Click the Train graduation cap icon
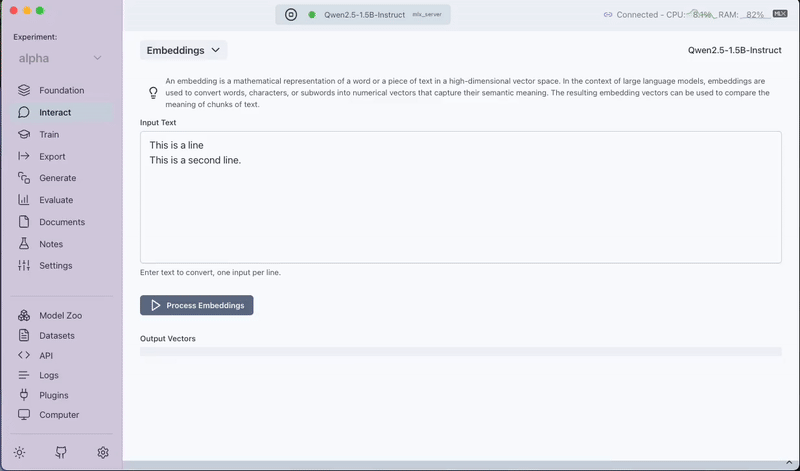 pyautogui.click(x=24, y=134)
